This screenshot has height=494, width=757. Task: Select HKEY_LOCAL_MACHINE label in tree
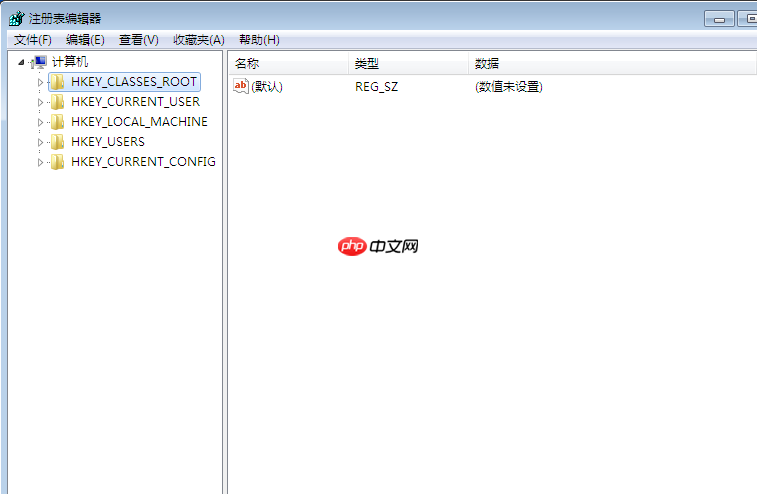pyautogui.click(x=139, y=122)
